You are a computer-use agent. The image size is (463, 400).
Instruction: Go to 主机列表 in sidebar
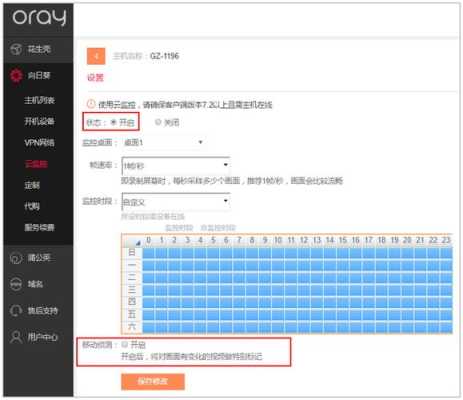39,100
